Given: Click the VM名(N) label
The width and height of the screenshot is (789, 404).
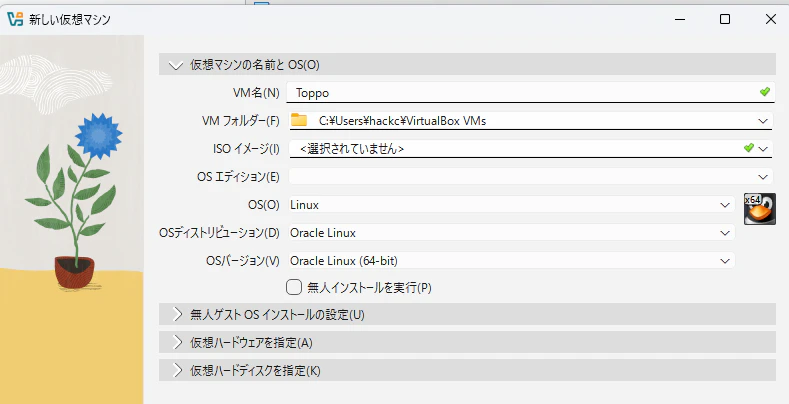Looking at the screenshot, I should 256,93.
